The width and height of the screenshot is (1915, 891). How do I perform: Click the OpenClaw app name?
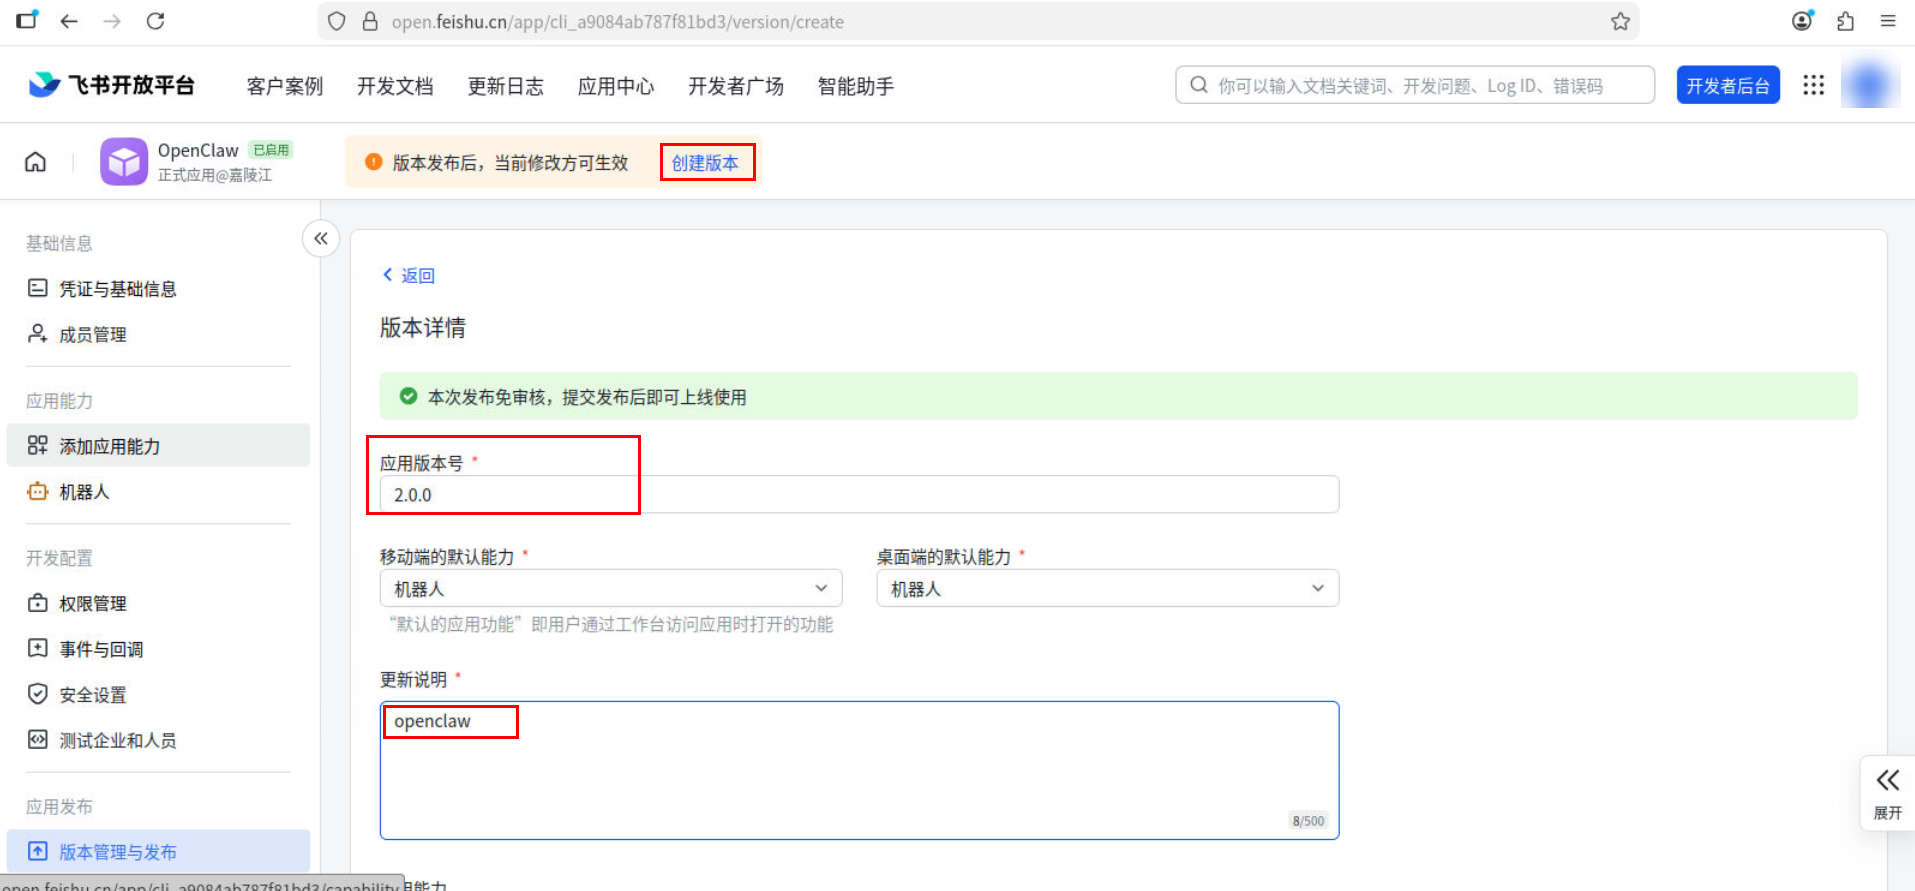click(198, 150)
